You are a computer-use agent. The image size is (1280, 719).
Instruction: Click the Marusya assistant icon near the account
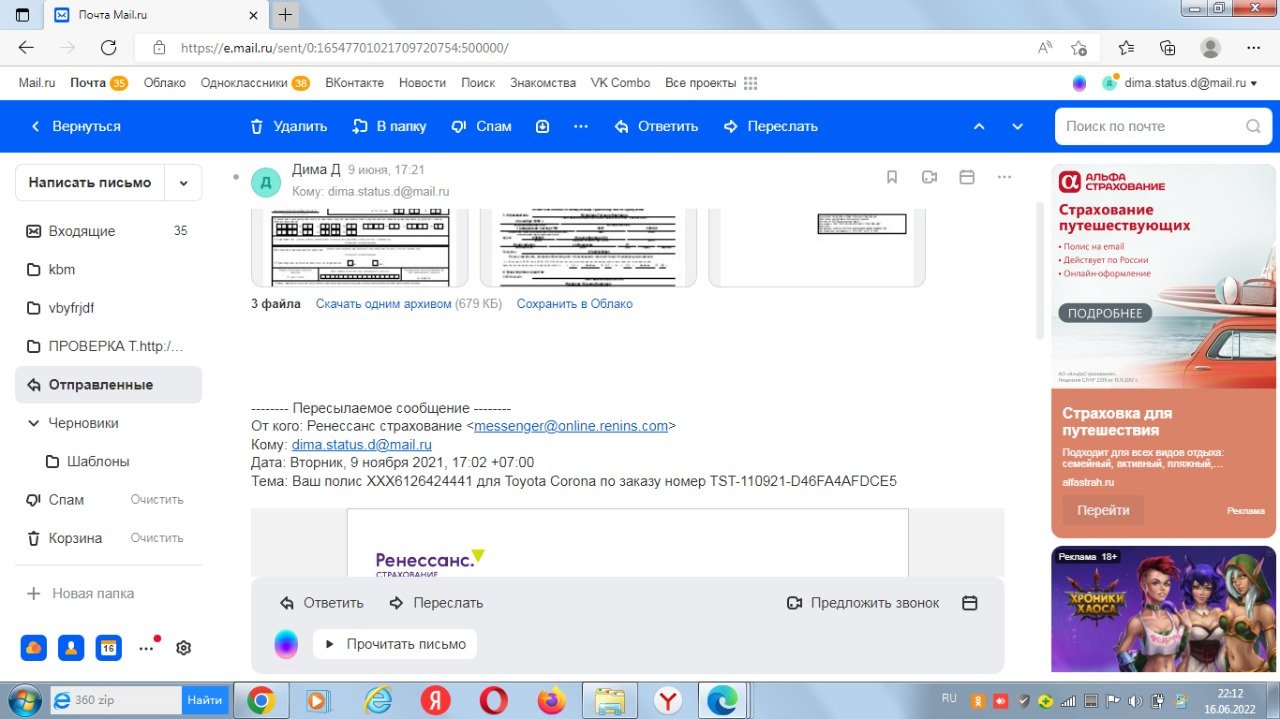pos(1079,83)
